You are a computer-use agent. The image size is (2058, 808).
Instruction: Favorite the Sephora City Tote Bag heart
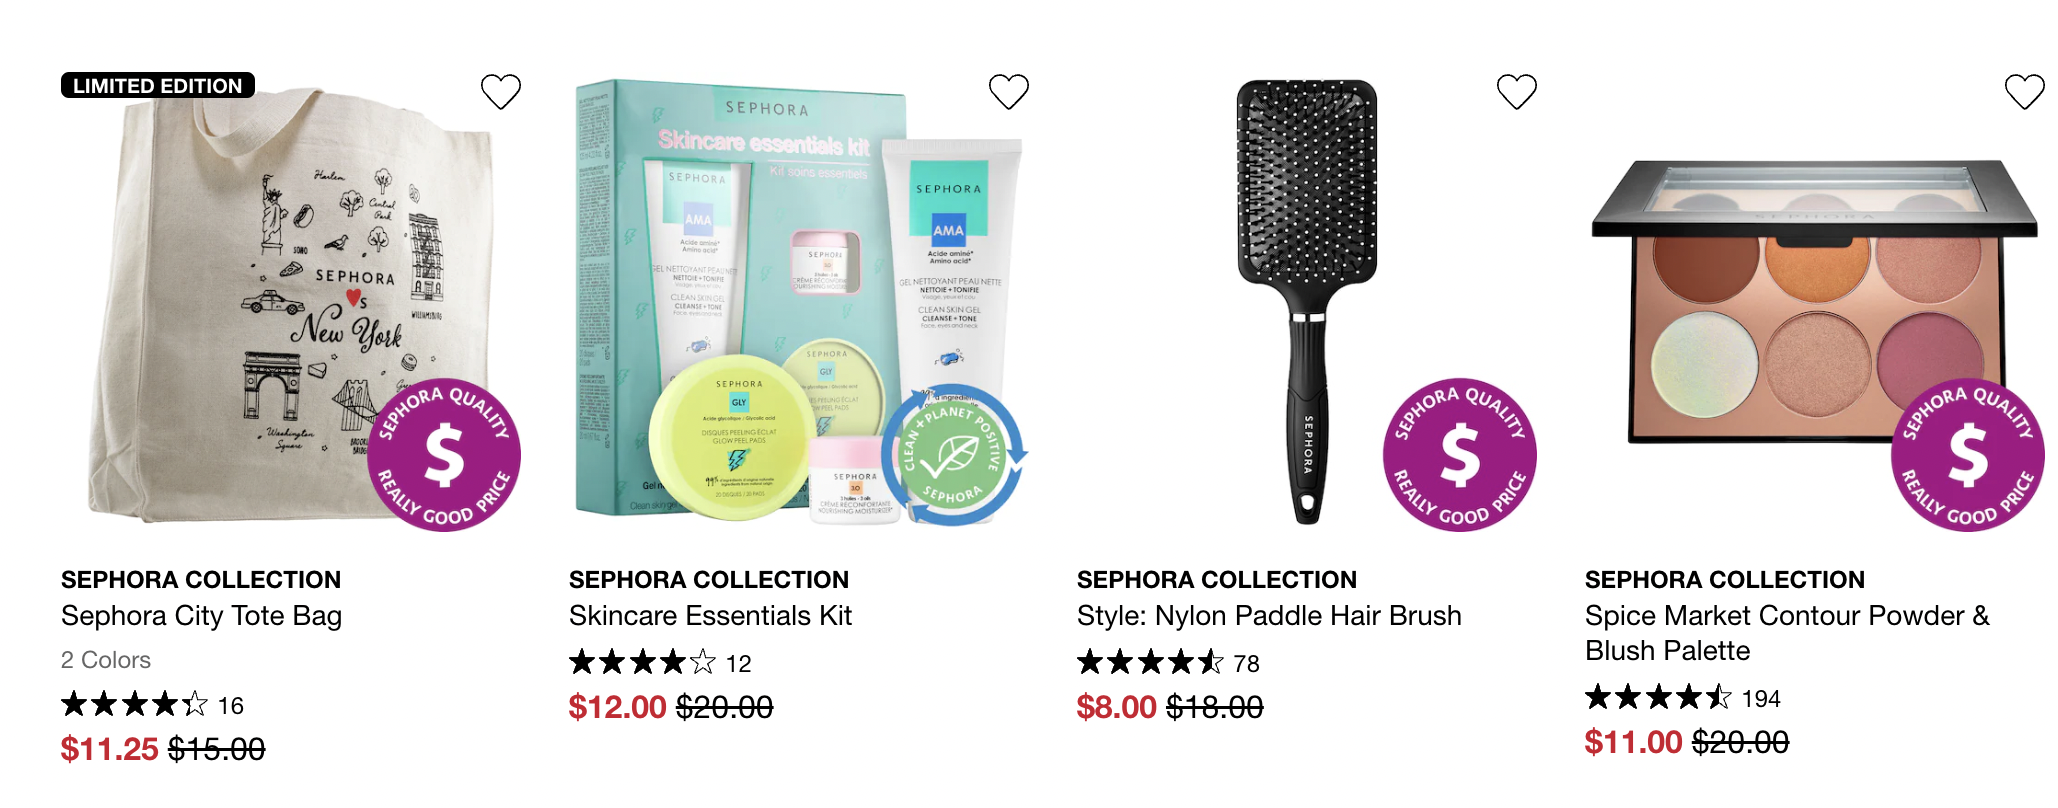click(500, 92)
